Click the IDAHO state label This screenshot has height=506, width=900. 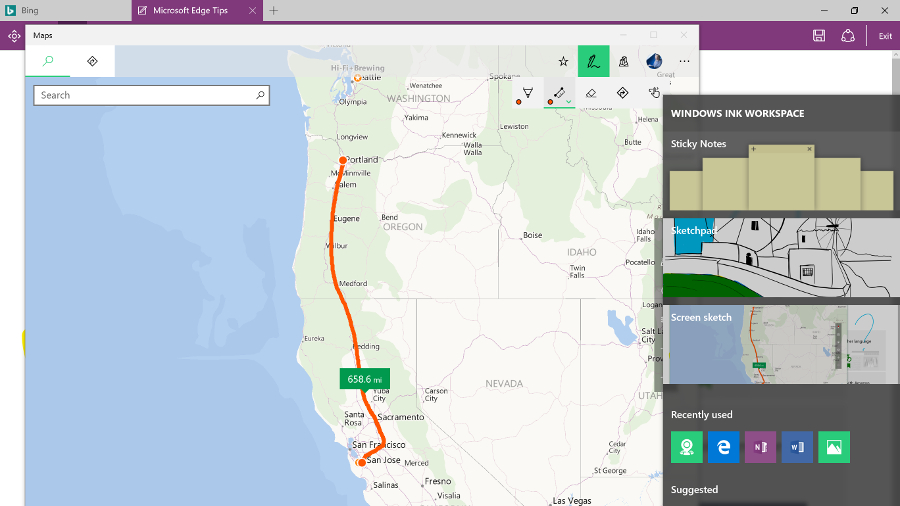[581, 252]
